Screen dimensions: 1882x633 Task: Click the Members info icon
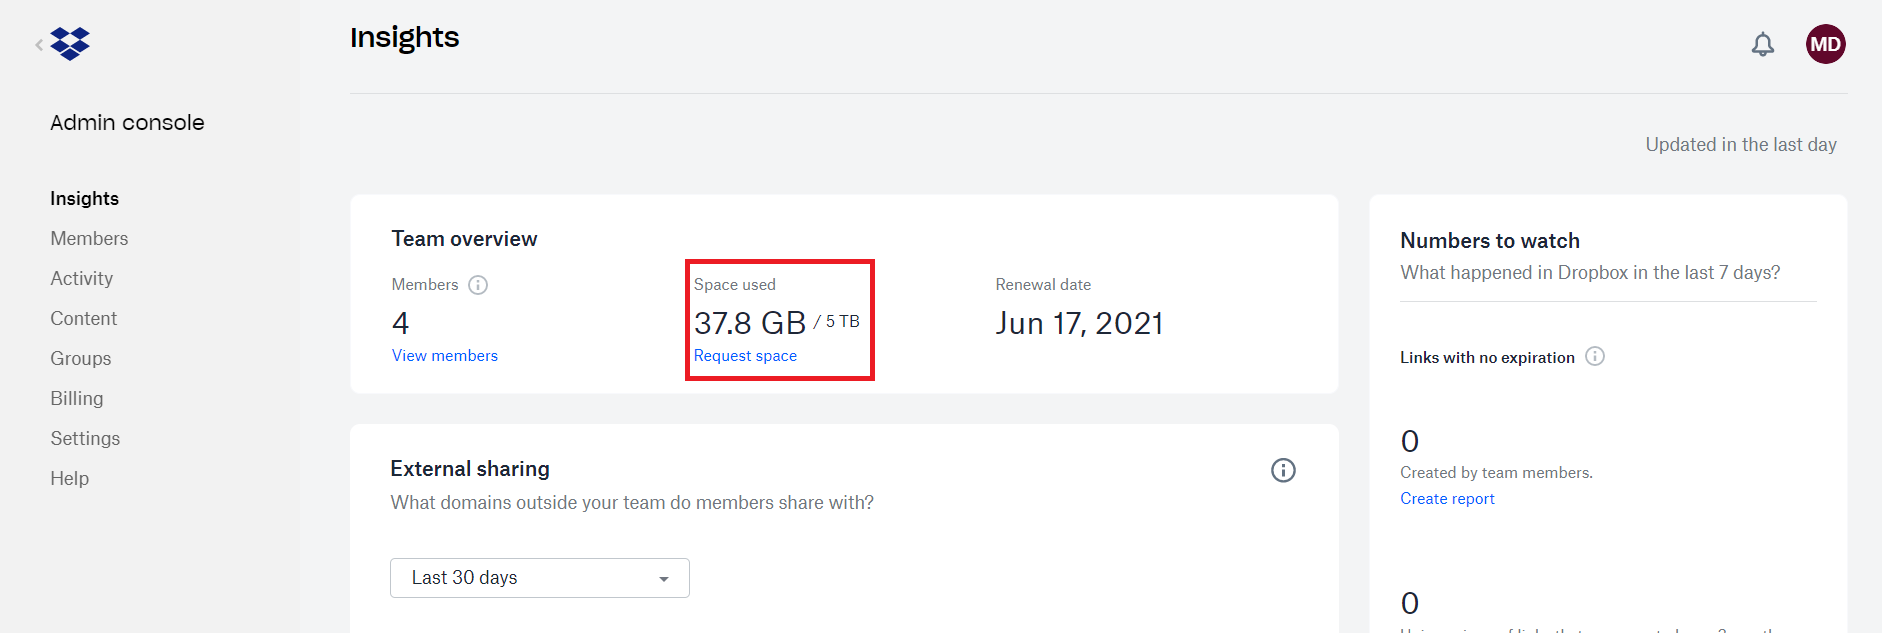[x=478, y=285]
